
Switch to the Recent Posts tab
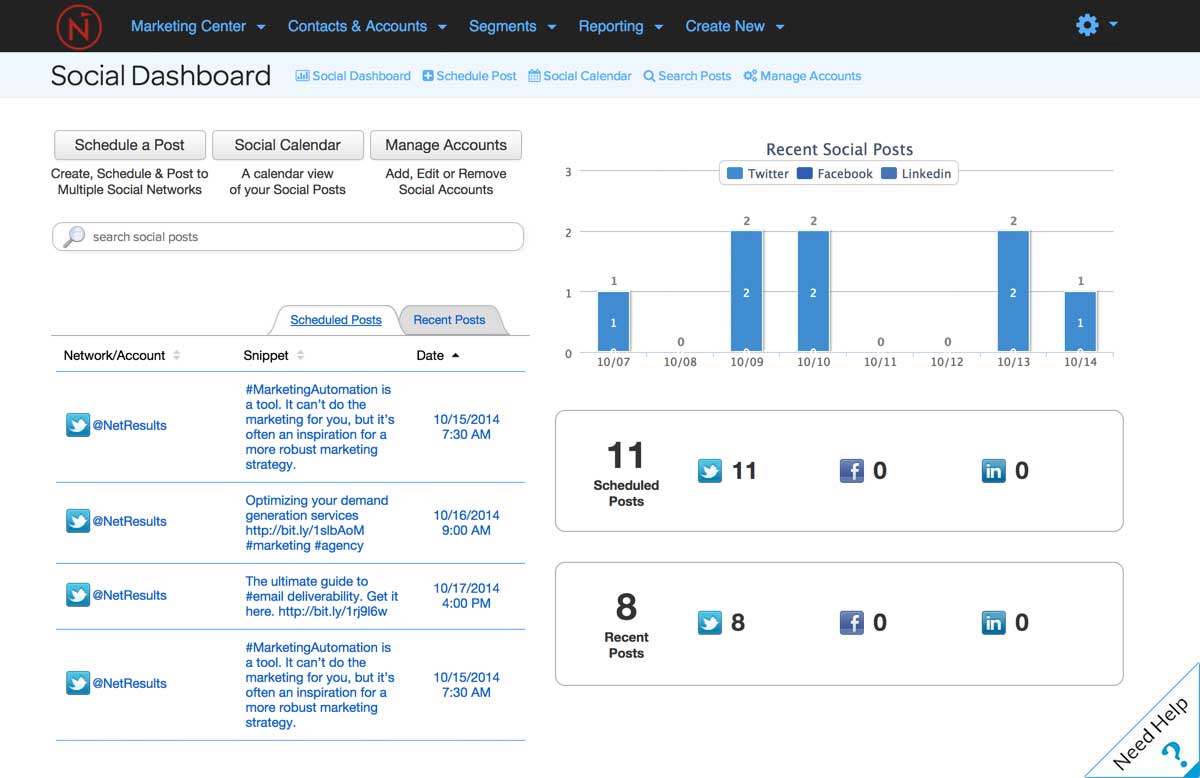tap(449, 320)
